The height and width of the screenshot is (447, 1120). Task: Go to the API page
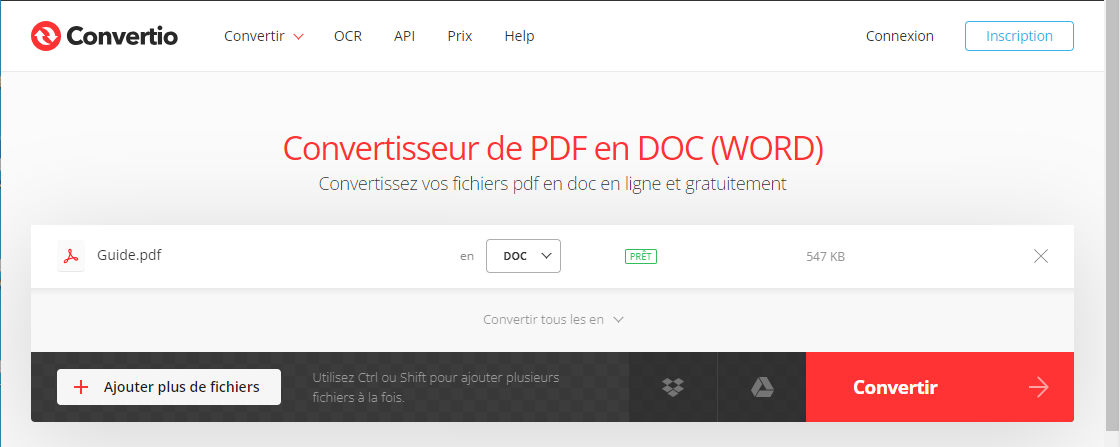click(404, 36)
